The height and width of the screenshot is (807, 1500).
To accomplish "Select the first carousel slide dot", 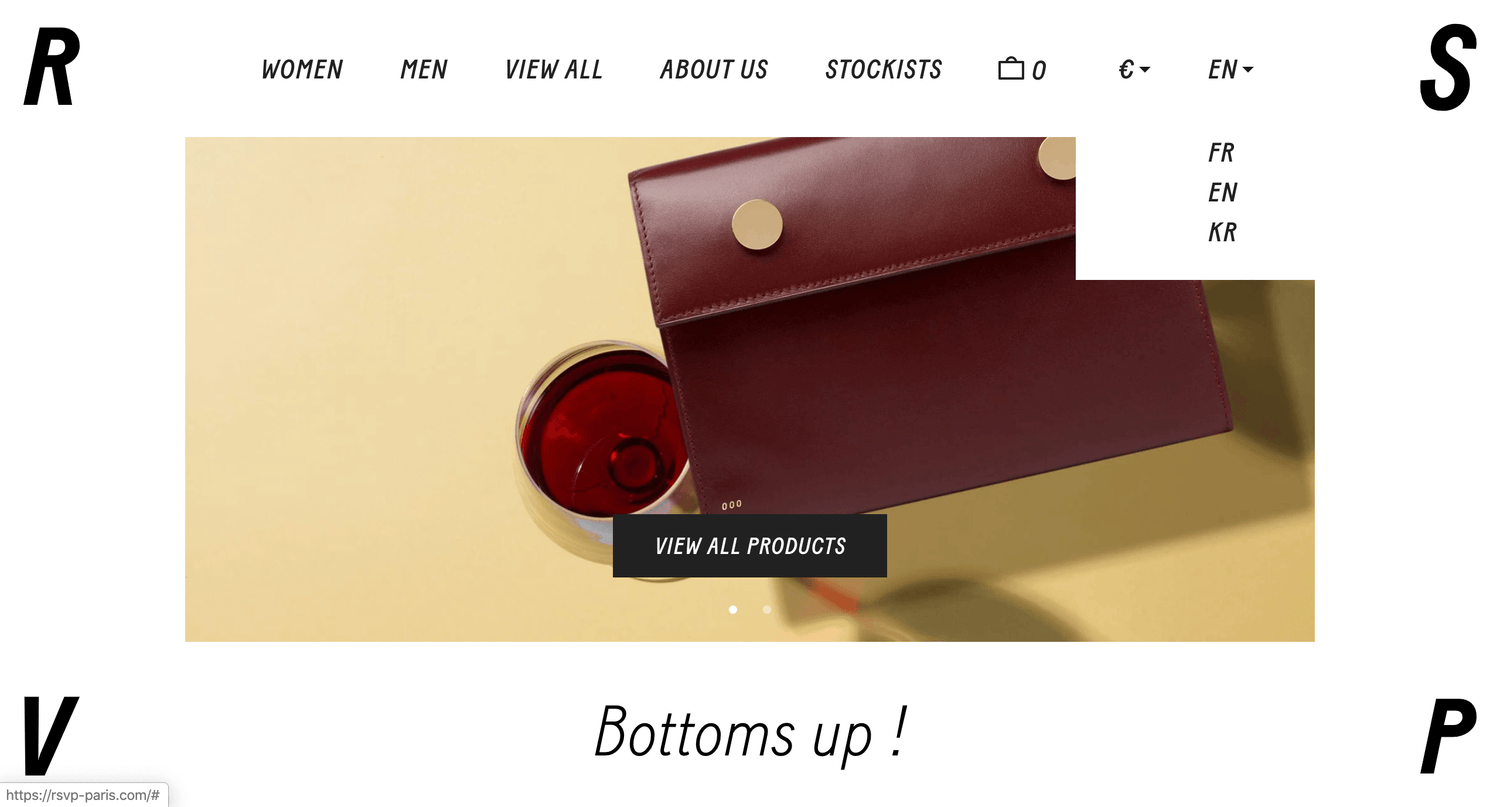I will coord(733,609).
